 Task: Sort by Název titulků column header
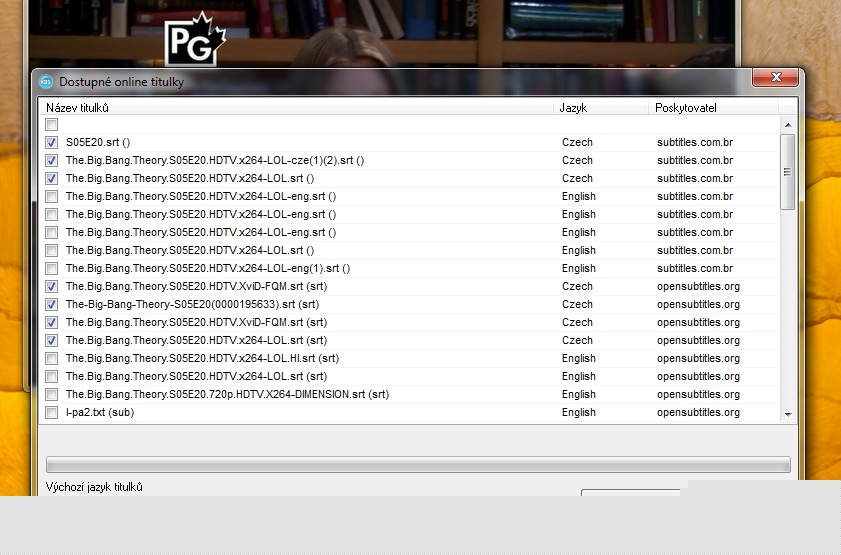[296, 108]
